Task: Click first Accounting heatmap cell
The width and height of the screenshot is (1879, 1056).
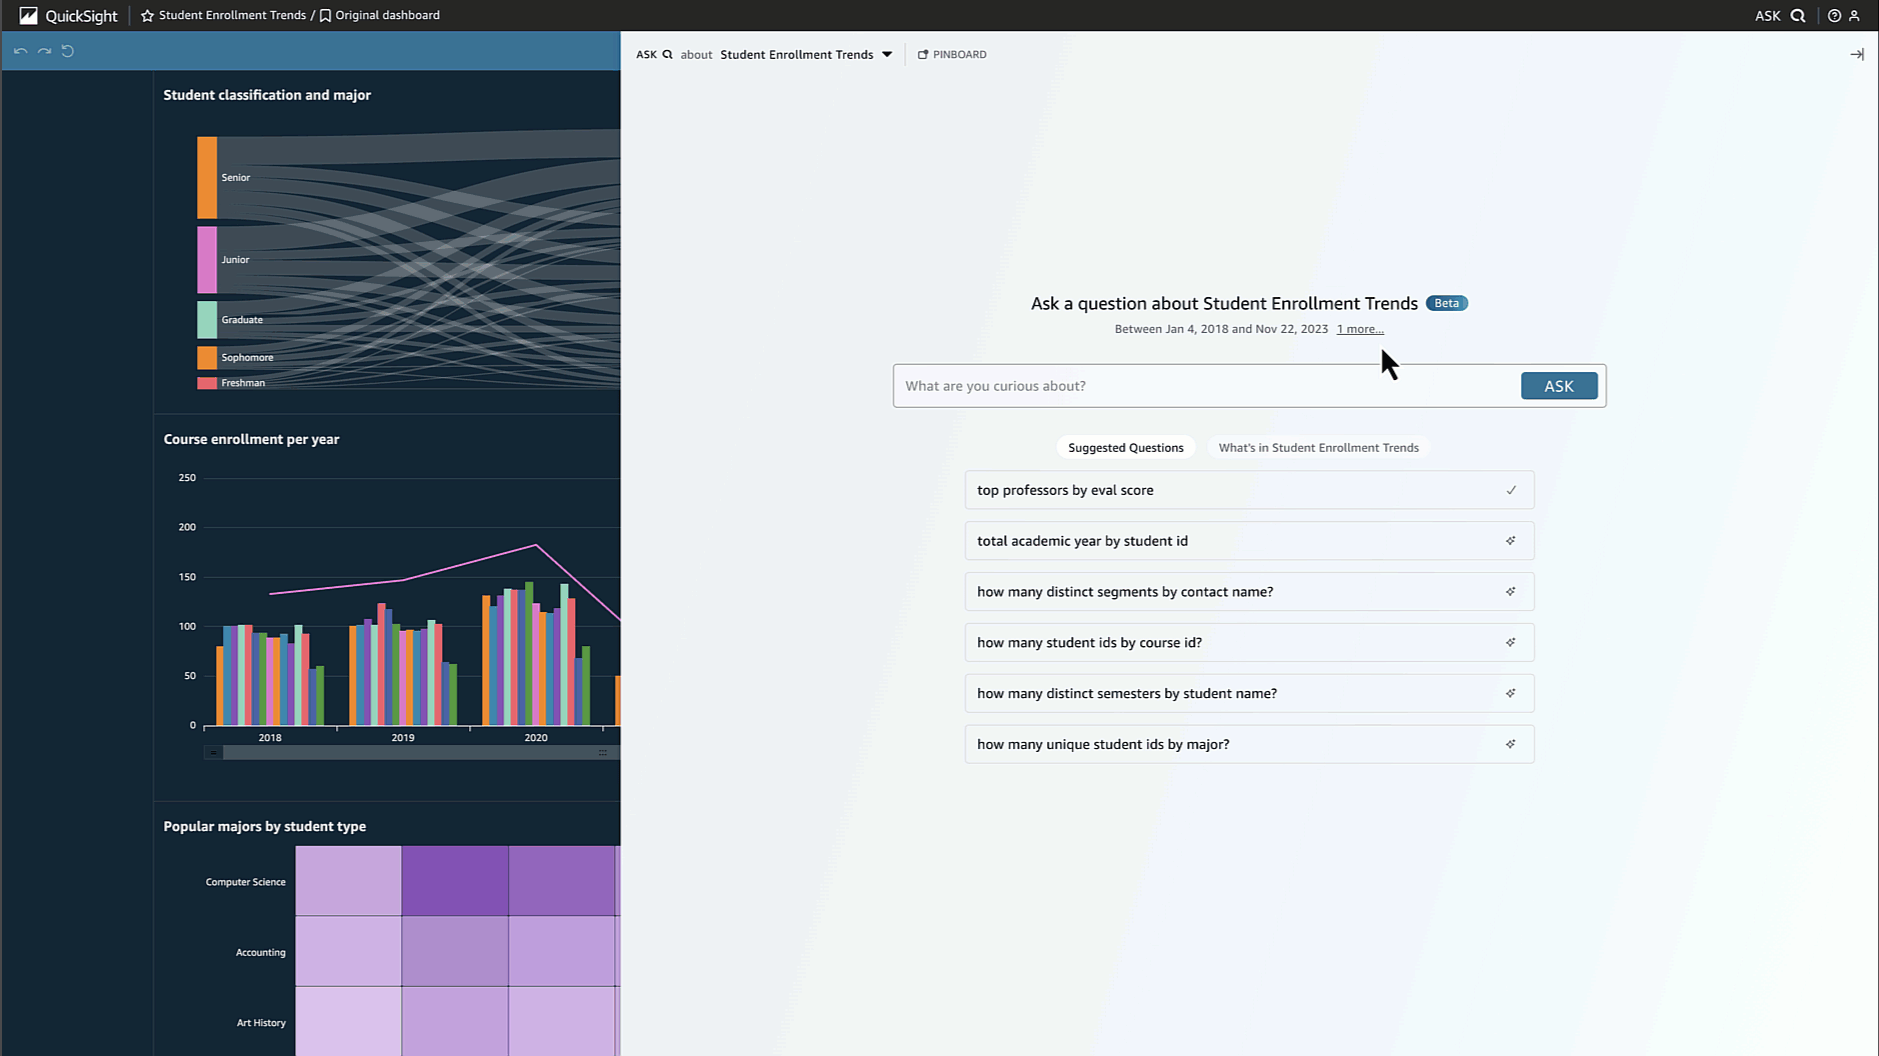Action: pyautogui.click(x=348, y=951)
